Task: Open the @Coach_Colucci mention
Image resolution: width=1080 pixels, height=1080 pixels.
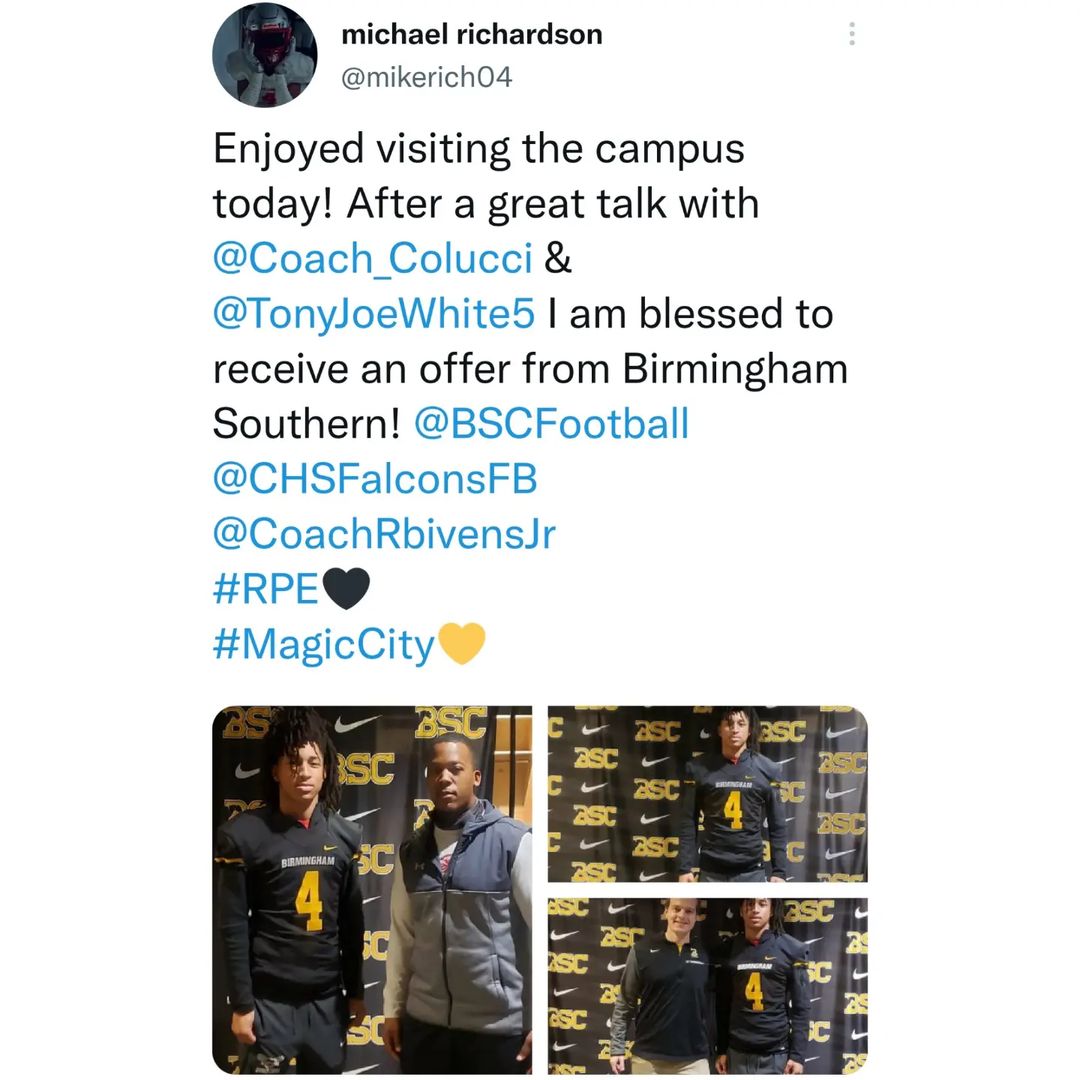Action: [373, 258]
